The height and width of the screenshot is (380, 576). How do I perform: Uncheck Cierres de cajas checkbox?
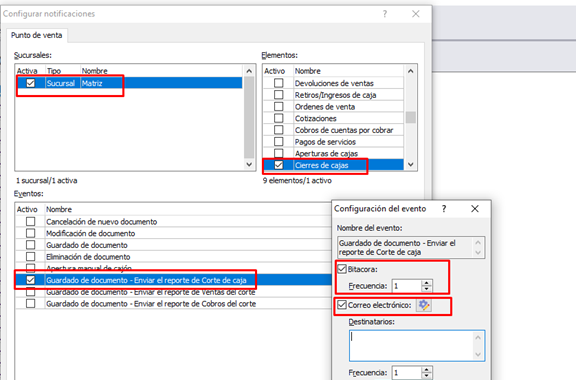[x=279, y=165]
